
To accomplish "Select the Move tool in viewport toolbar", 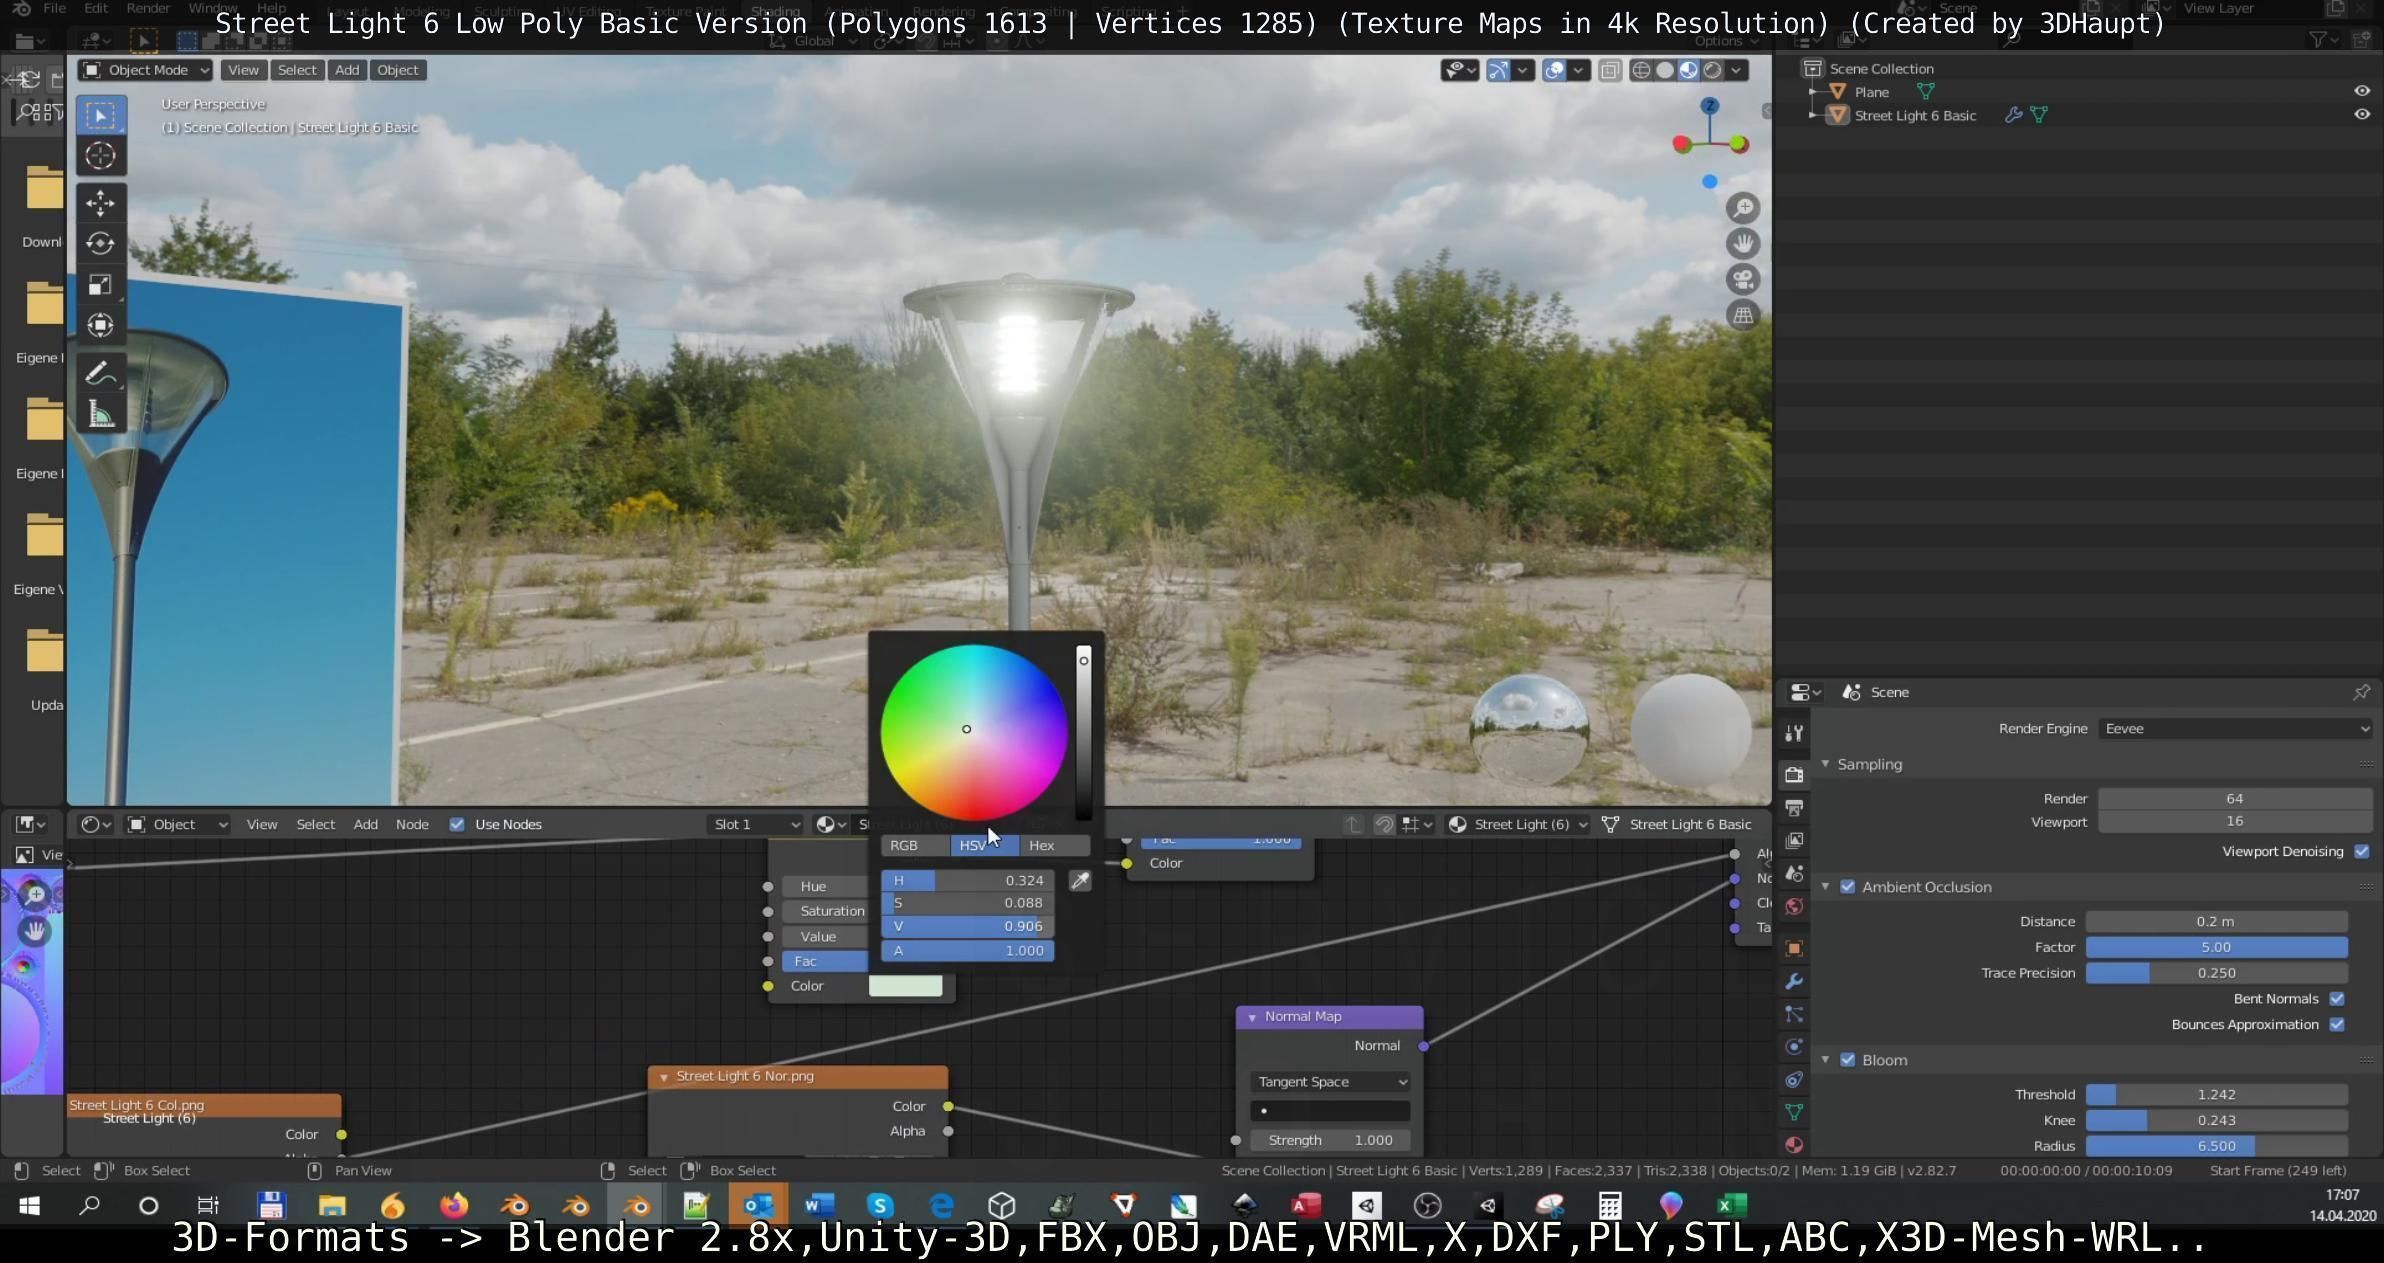I will point(100,203).
